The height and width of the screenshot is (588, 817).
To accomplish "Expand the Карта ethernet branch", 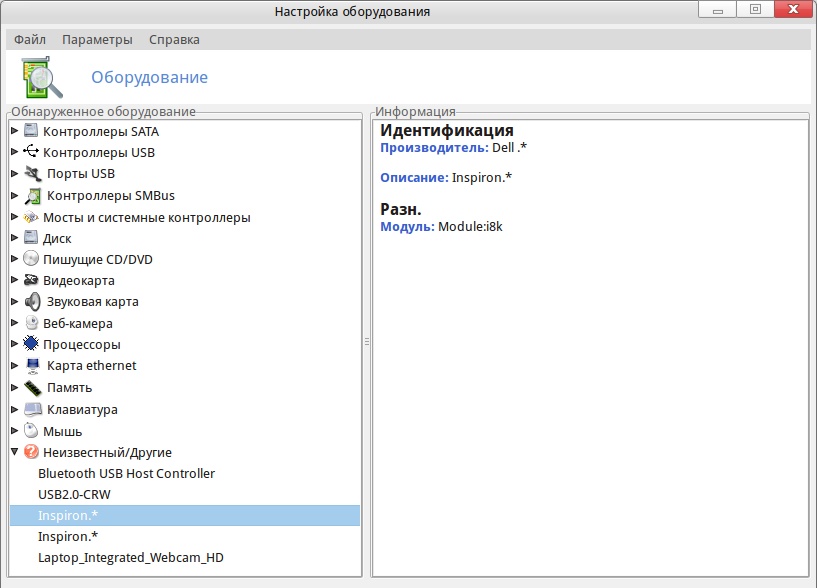I will 15,365.
